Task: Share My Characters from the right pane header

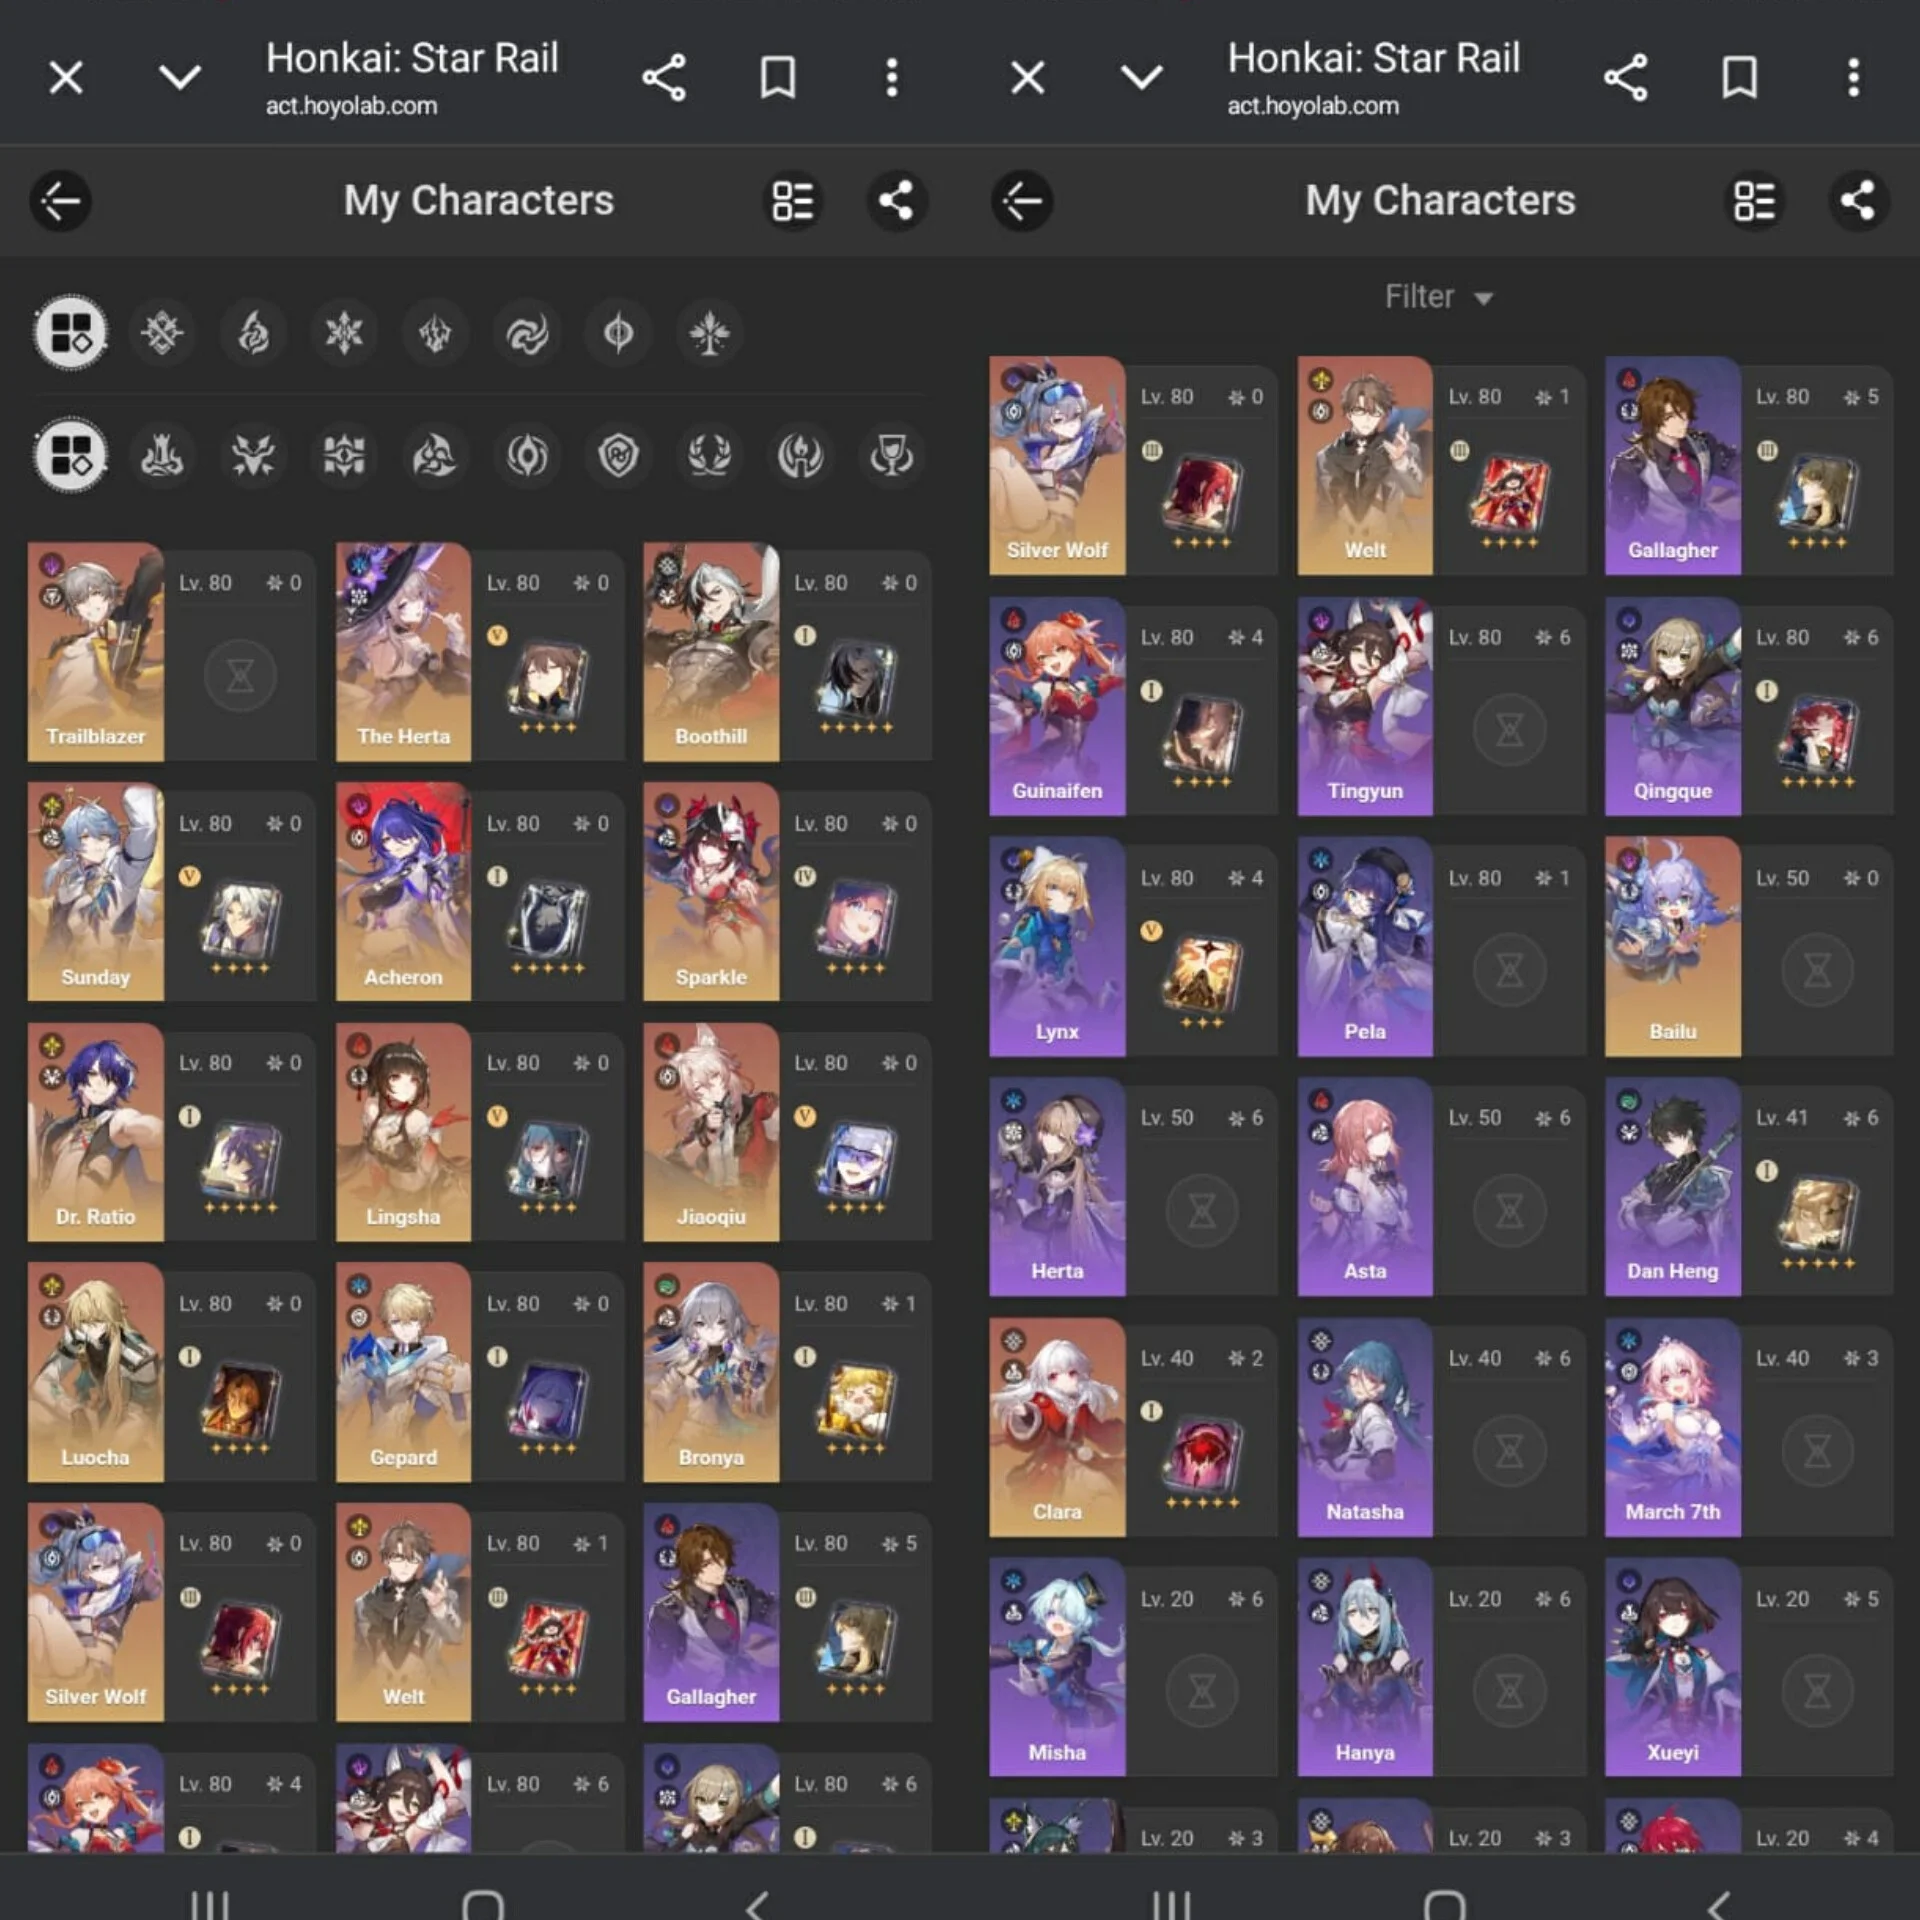Action: (x=1858, y=201)
